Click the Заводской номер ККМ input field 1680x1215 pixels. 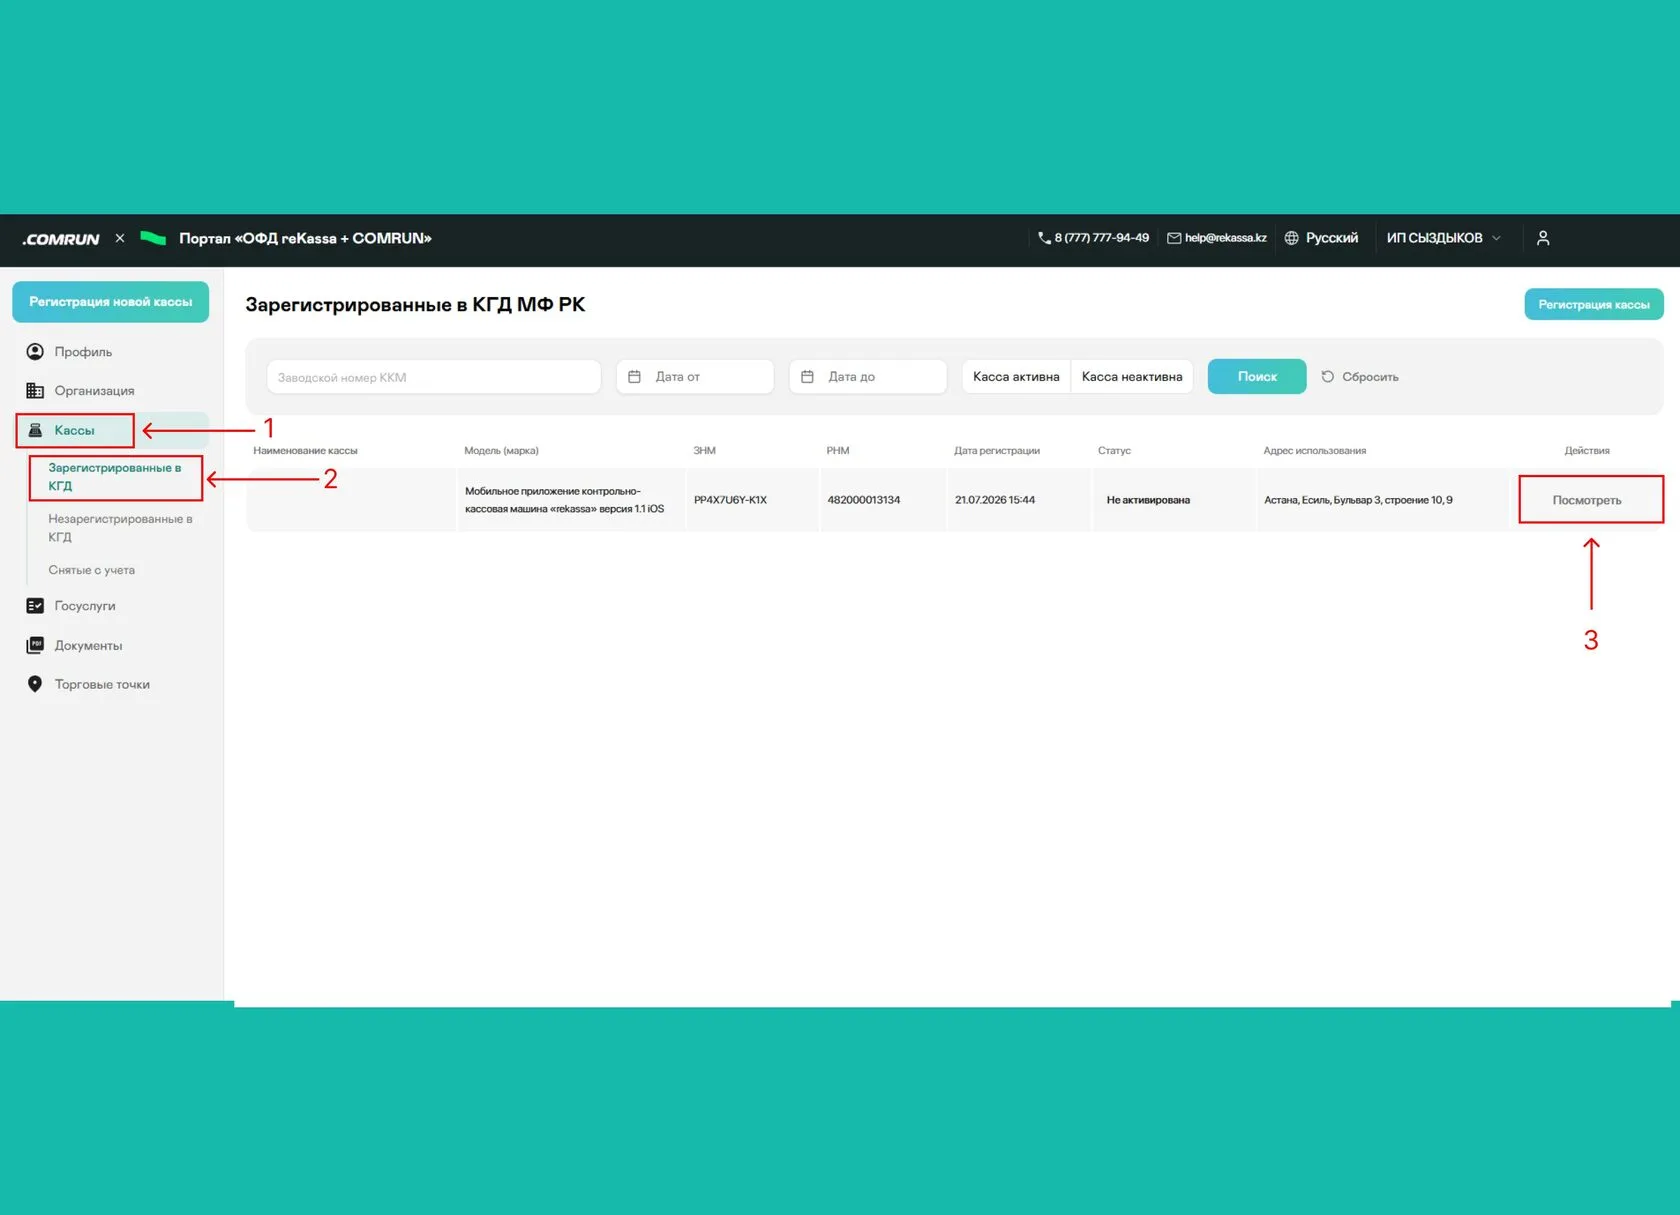click(x=433, y=377)
